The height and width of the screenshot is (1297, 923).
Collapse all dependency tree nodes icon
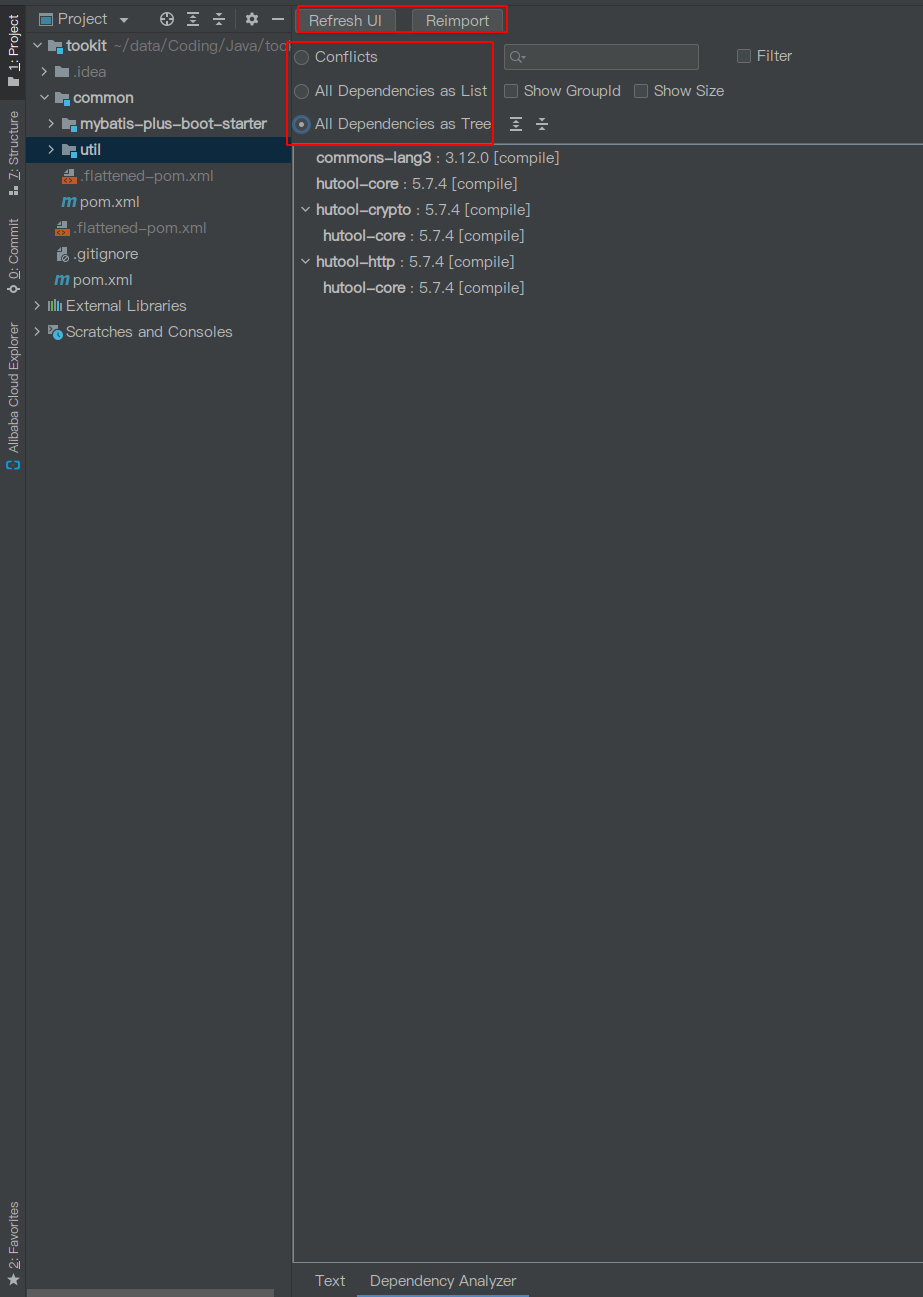[x=542, y=124]
